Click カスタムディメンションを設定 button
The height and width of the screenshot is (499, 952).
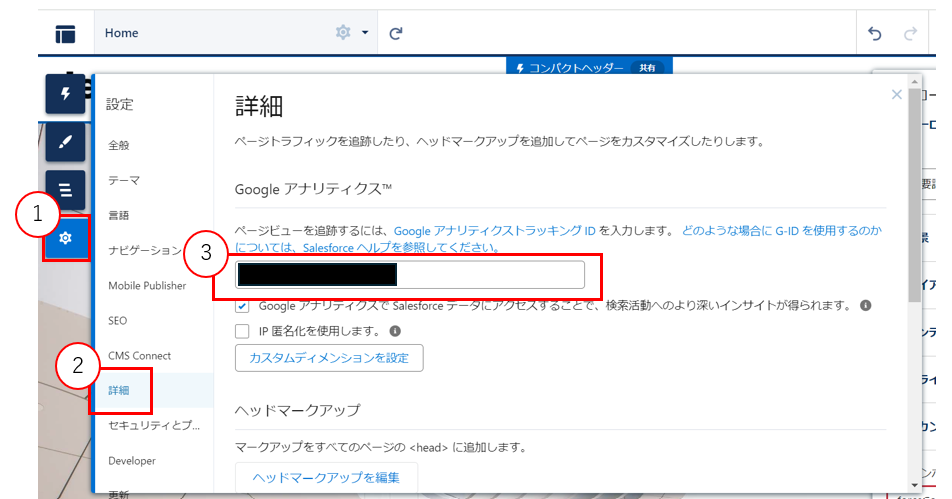(329, 358)
